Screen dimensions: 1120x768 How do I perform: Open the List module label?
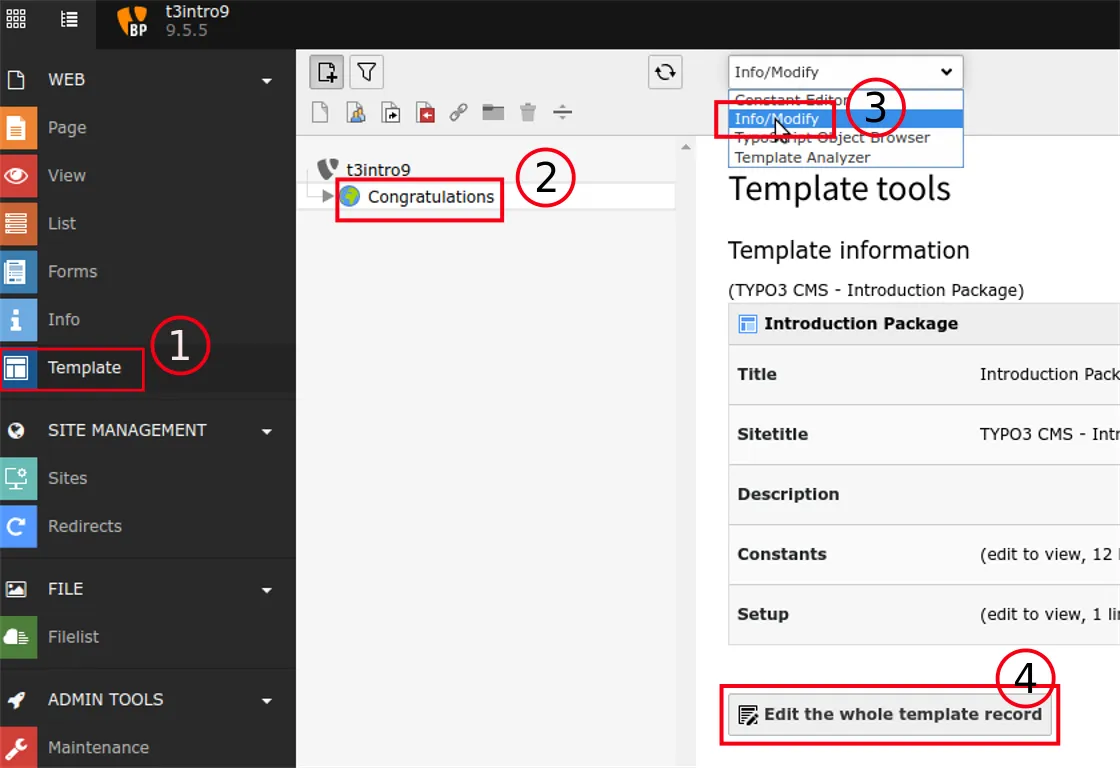coord(61,224)
